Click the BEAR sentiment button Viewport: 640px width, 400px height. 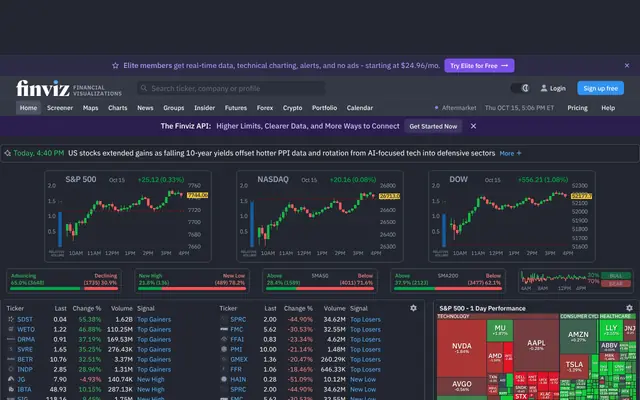(616, 284)
